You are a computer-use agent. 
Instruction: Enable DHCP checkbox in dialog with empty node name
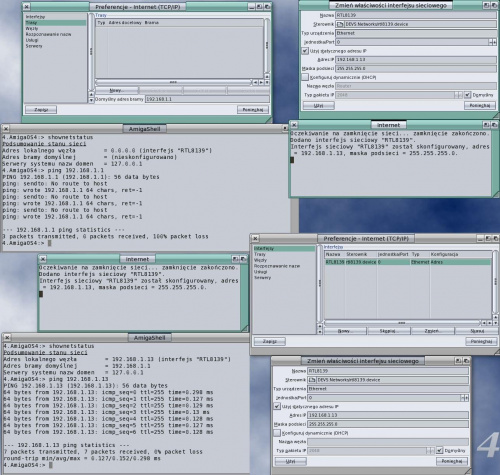pyautogui.click(x=277, y=433)
